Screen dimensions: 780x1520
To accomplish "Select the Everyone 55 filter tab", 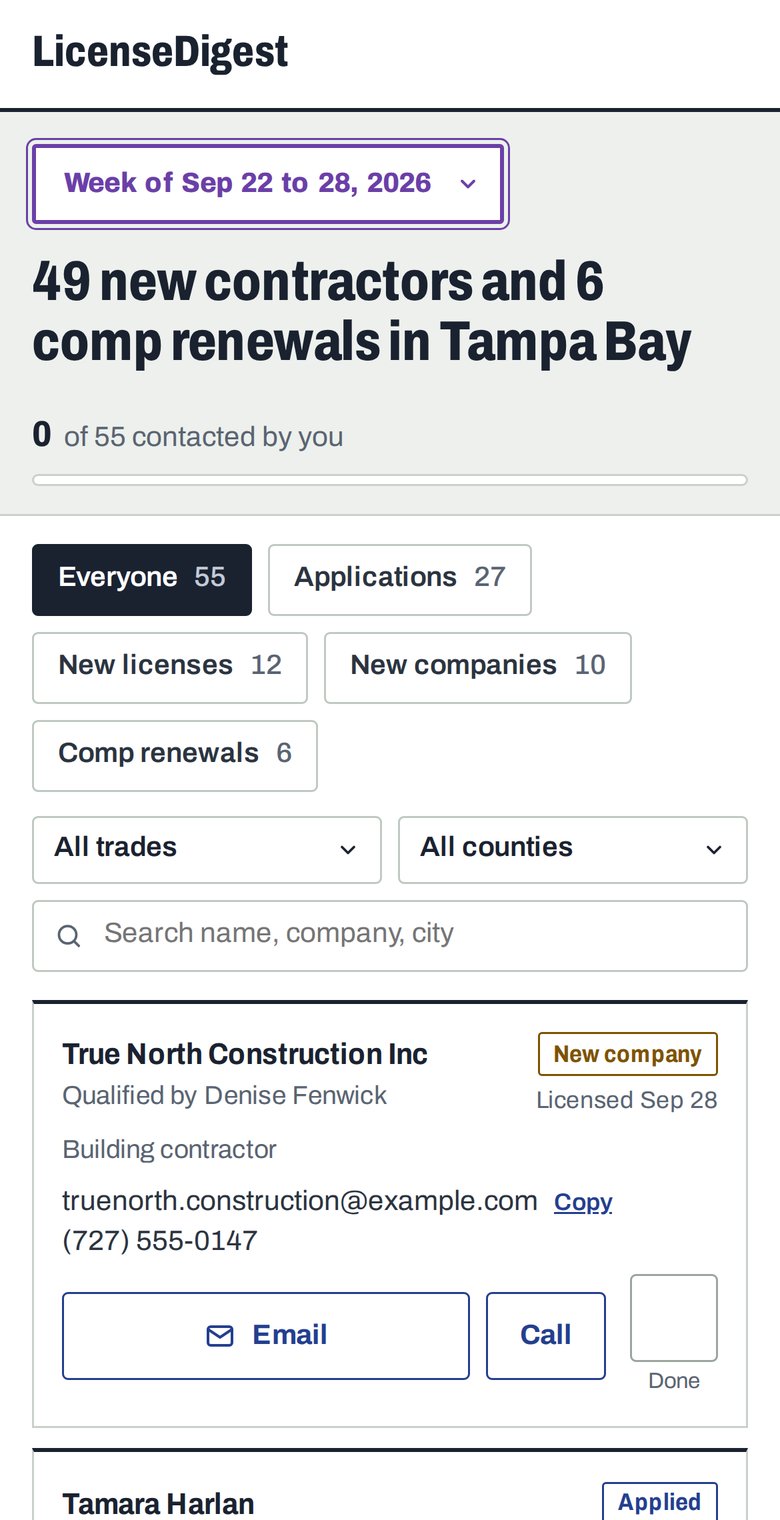I will [x=142, y=579].
